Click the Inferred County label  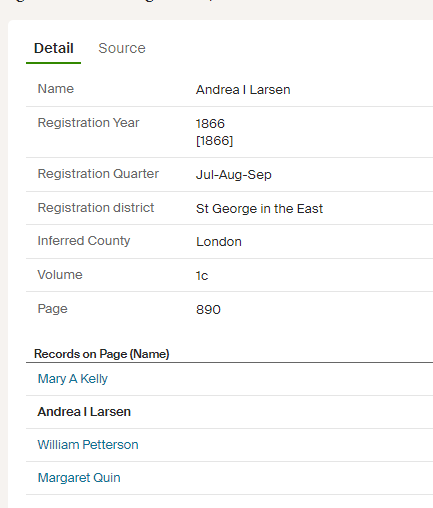click(x=84, y=241)
